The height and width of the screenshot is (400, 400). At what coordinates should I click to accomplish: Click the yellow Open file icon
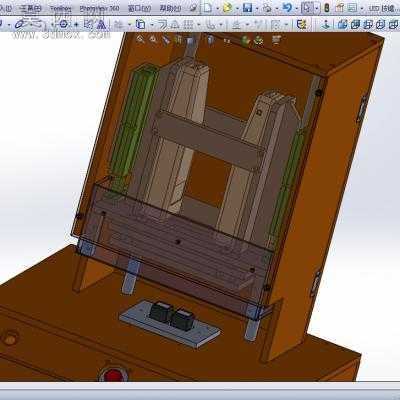[227, 8]
